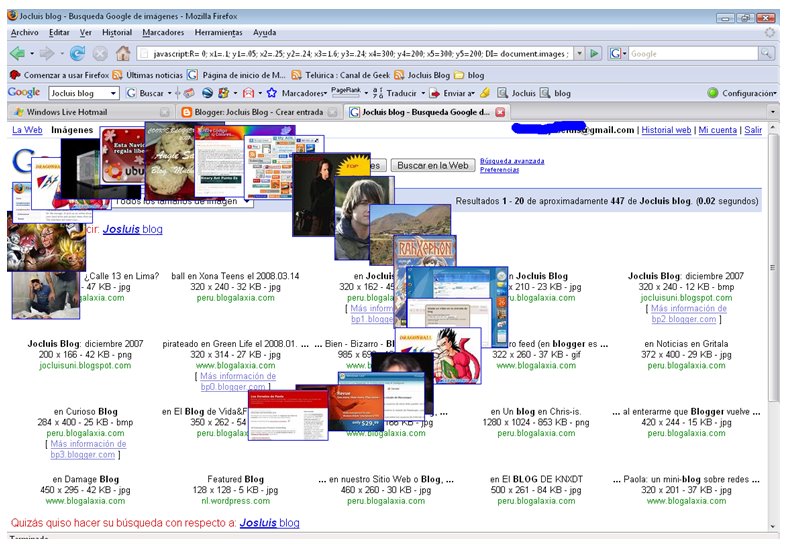The height and width of the screenshot is (546, 787).
Task: Open the Búsqueda avanzada link
Action: tap(512, 161)
